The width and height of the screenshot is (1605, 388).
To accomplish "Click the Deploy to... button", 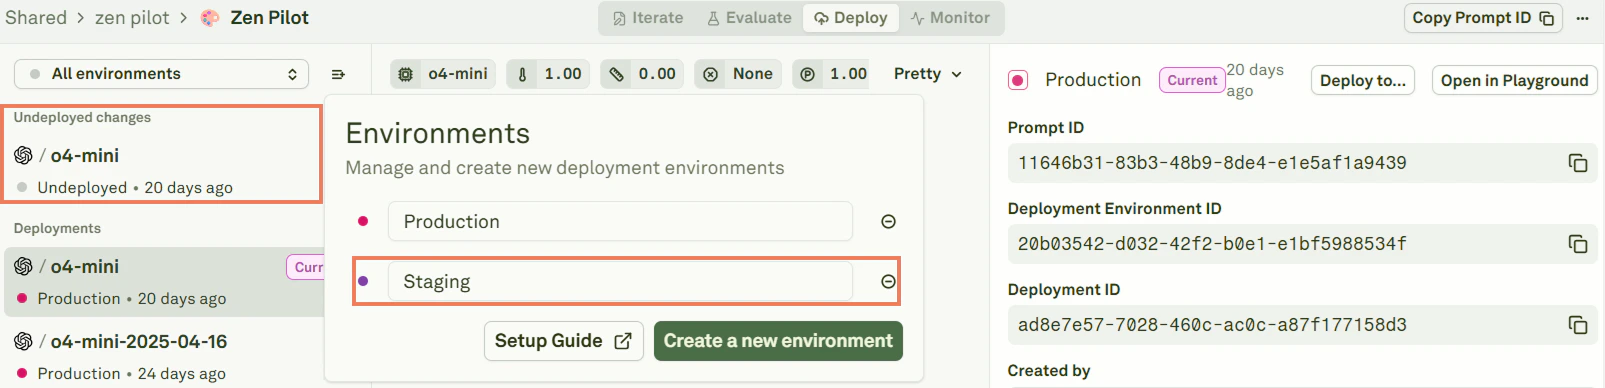I will [x=1363, y=81].
